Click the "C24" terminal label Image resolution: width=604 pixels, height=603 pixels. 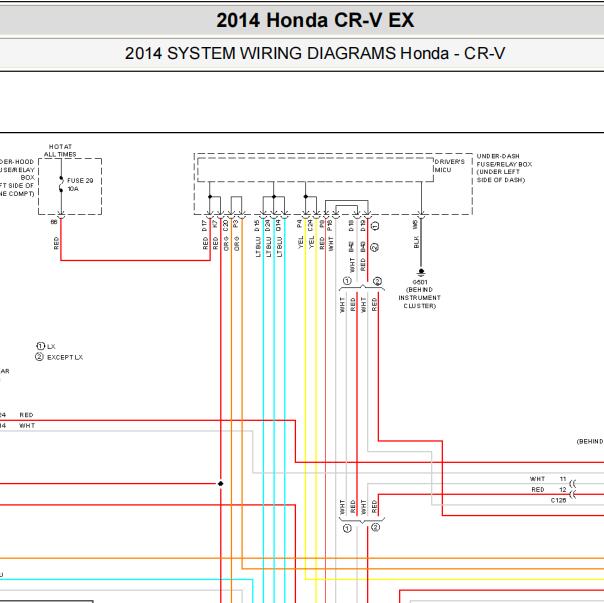pyautogui.click(x=310, y=225)
